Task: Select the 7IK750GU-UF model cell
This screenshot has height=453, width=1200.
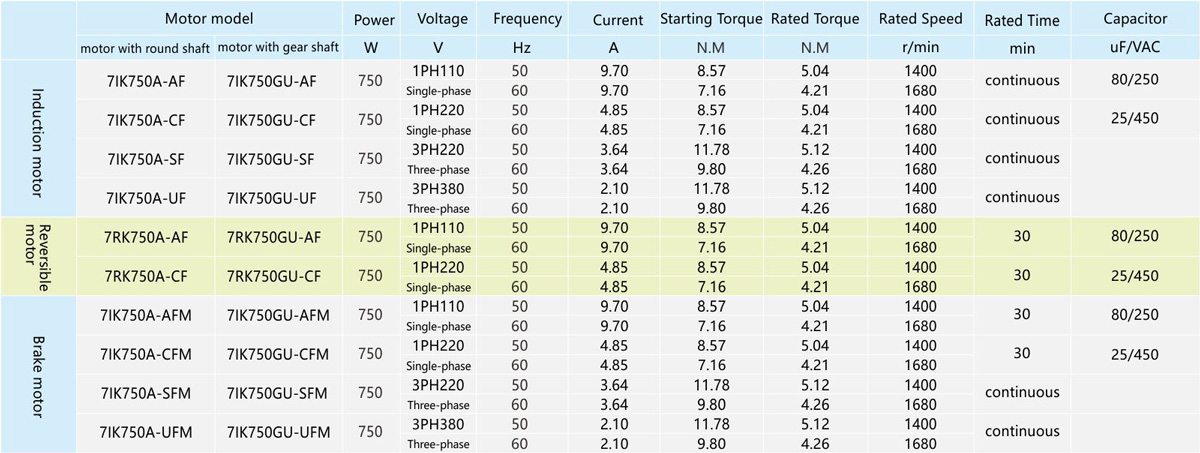Action: [x=272, y=197]
